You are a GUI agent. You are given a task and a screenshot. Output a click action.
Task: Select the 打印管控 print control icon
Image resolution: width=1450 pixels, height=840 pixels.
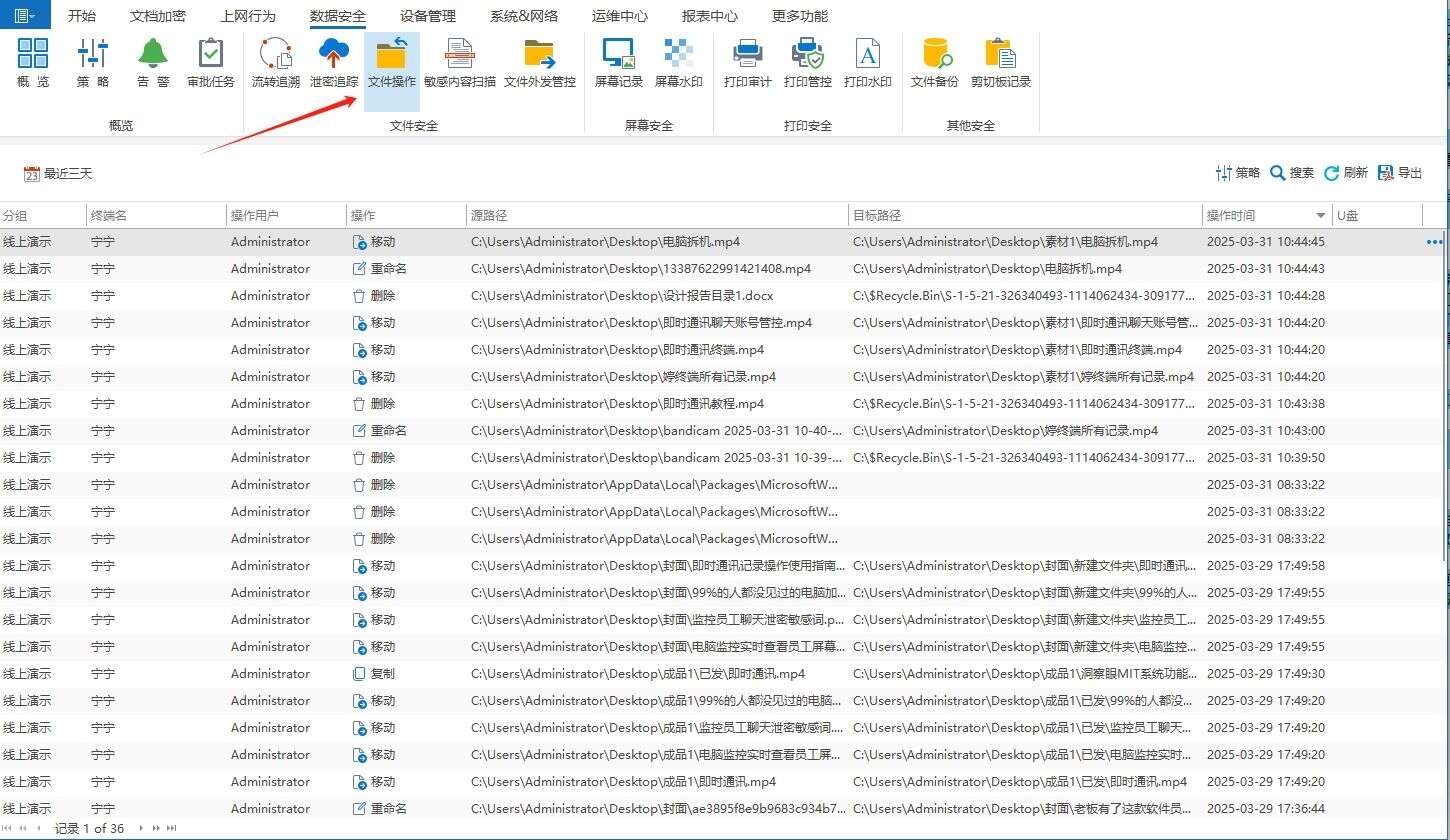pyautogui.click(x=806, y=60)
